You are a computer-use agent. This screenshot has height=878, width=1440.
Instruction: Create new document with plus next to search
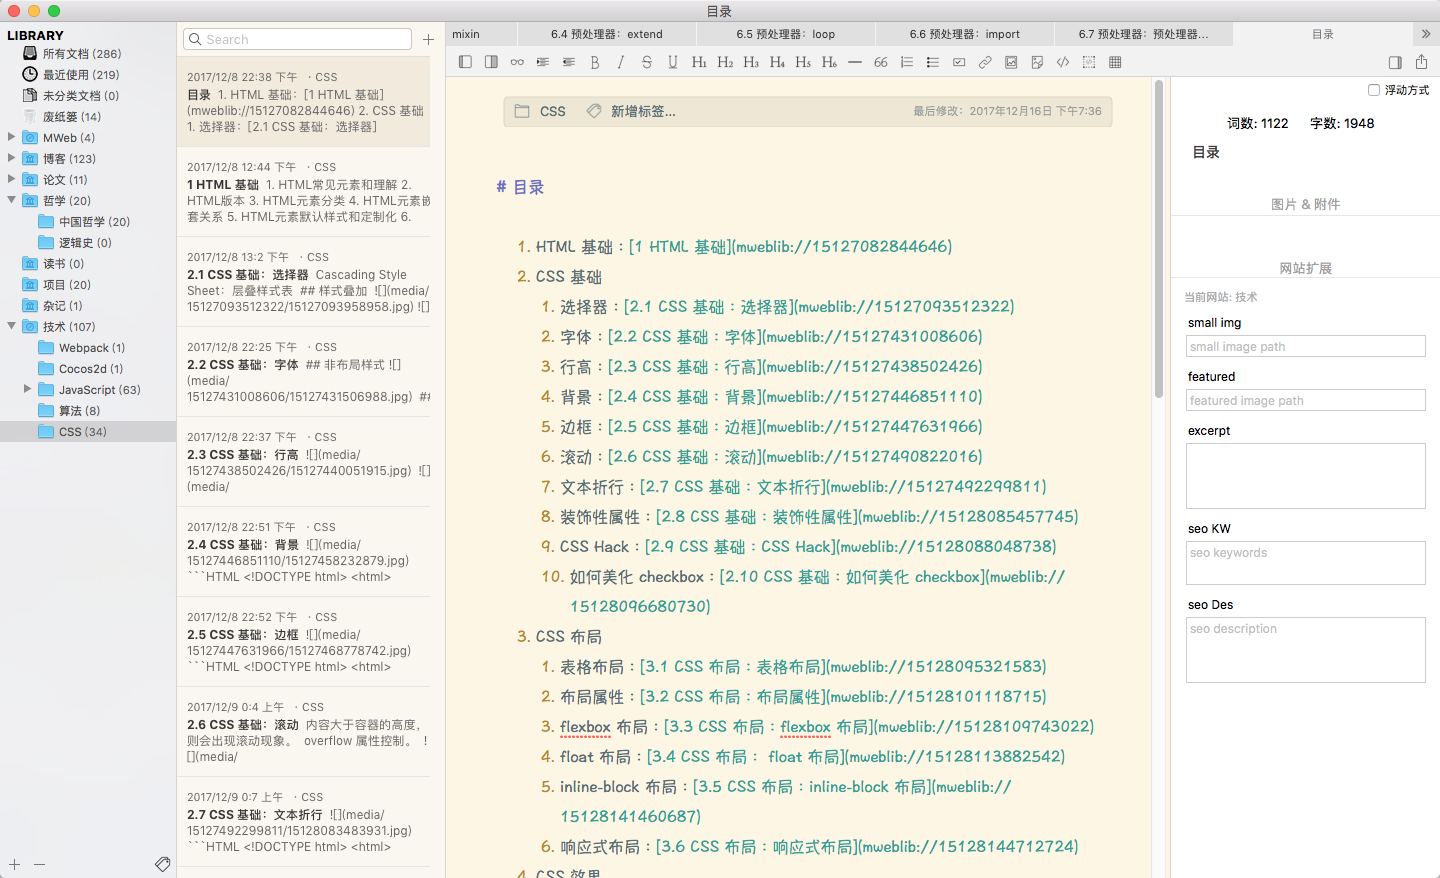tap(428, 39)
